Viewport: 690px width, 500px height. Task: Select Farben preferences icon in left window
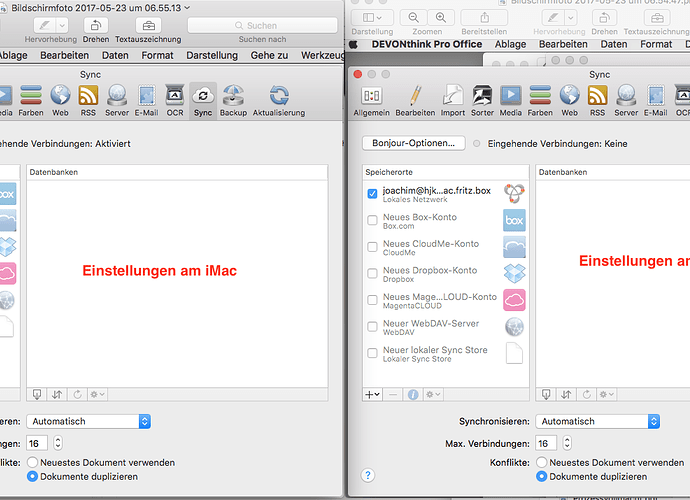tap(31, 101)
